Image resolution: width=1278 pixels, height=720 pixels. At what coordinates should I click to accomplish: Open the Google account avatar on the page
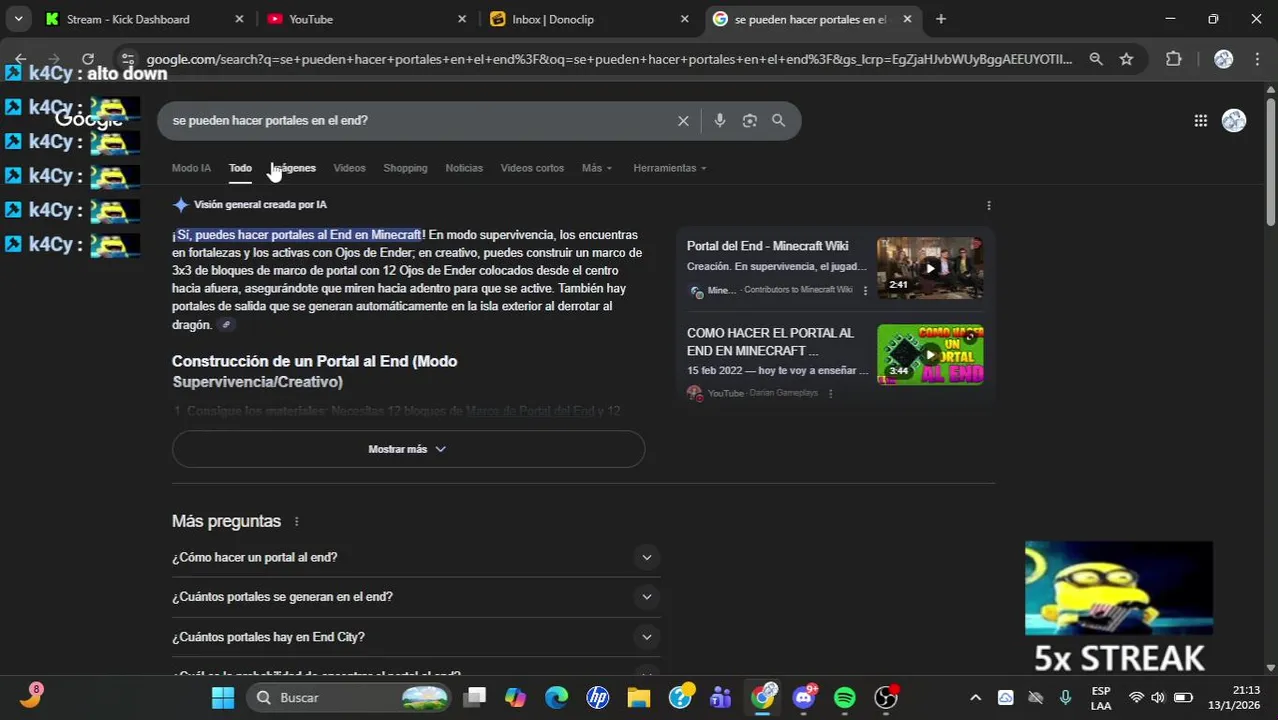[1234, 121]
